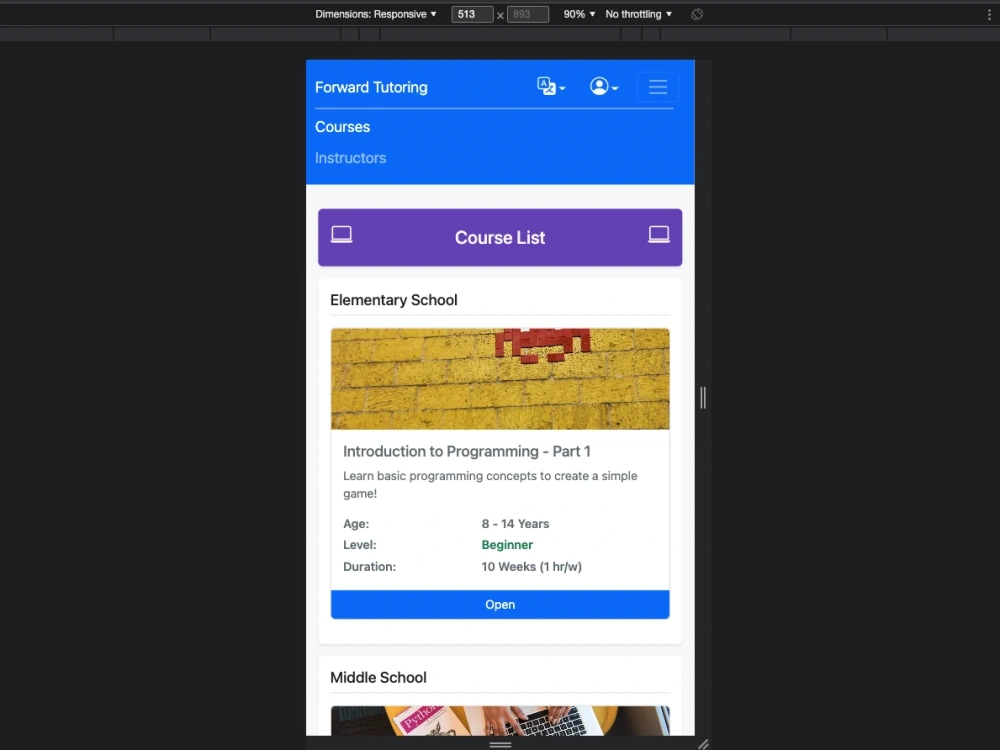Image resolution: width=1000 pixels, height=750 pixels.
Task: Click the Beginner level label
Action: [507, 545]
